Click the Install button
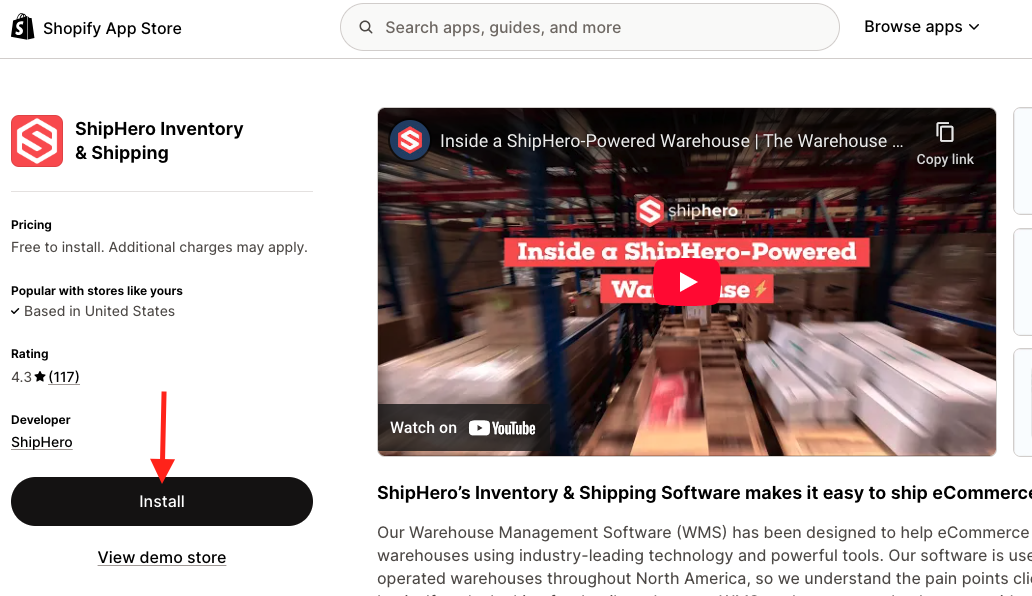 coord(162,501)
